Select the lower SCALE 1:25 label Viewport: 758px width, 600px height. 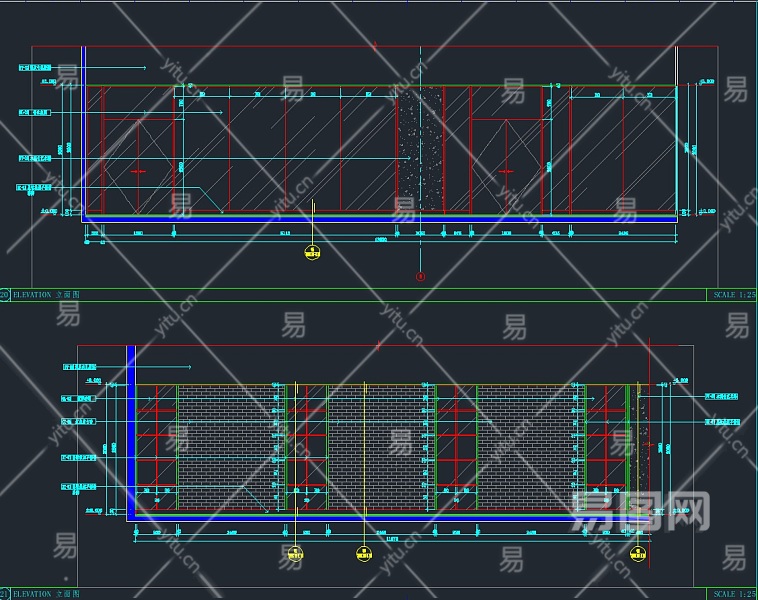pos(735,594)
